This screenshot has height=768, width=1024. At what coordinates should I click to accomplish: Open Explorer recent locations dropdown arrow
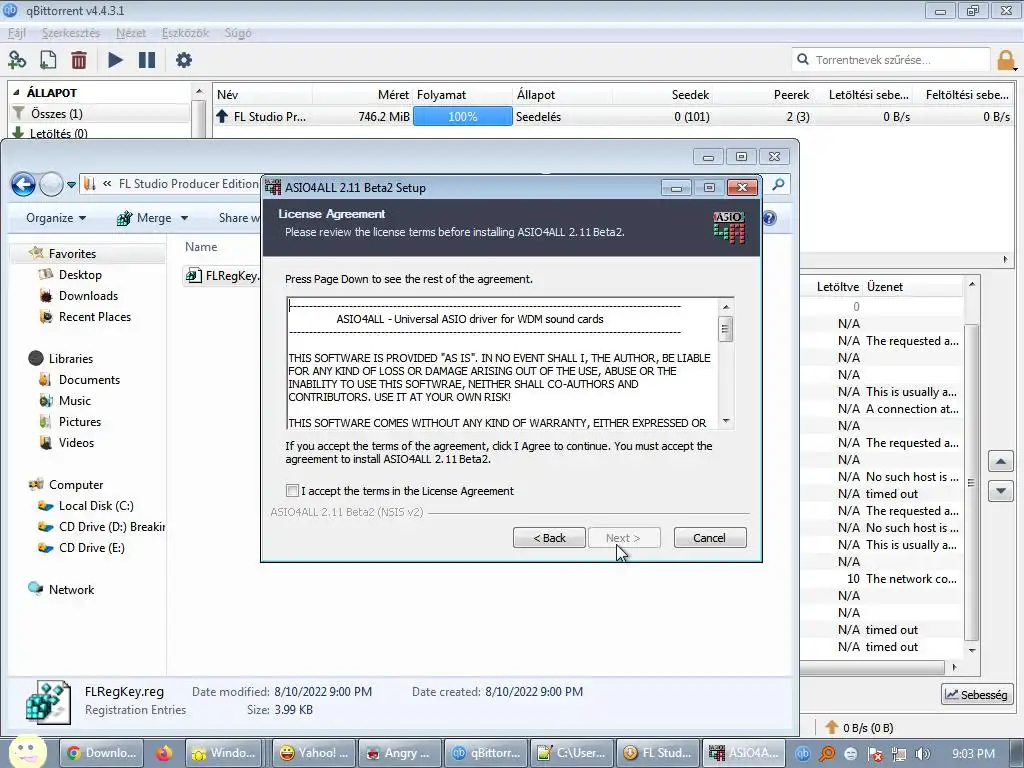tap(71, 185)
